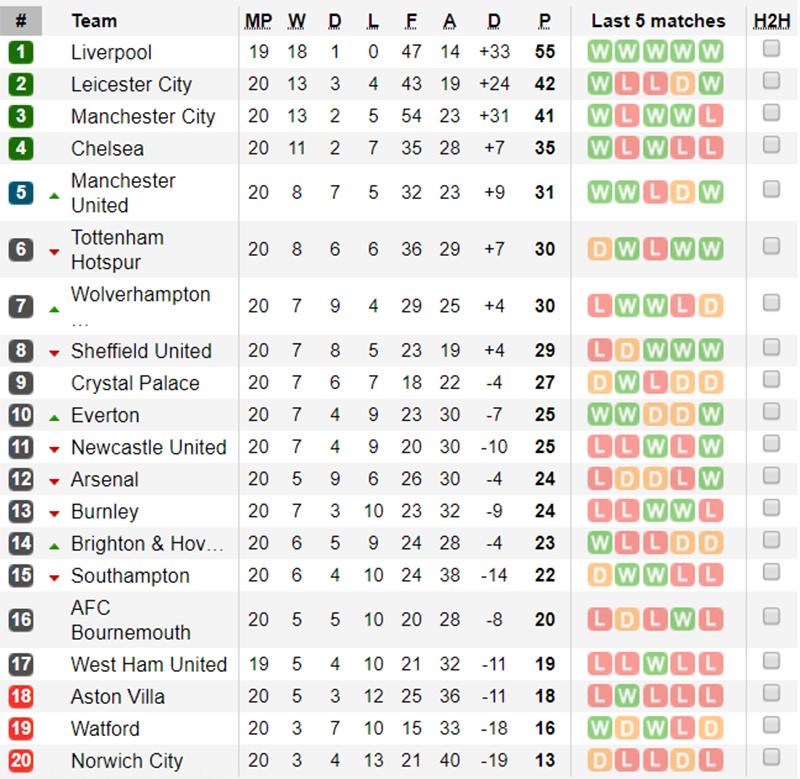Open the West Ham United team link
800x779 pixels.
tap(149, 665)
